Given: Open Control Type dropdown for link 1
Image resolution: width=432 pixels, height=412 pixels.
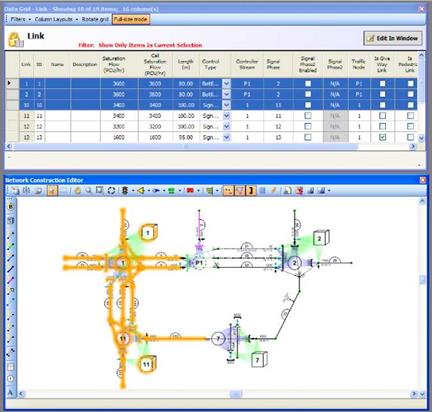Looking at the screenshot, I should (226, 83).
